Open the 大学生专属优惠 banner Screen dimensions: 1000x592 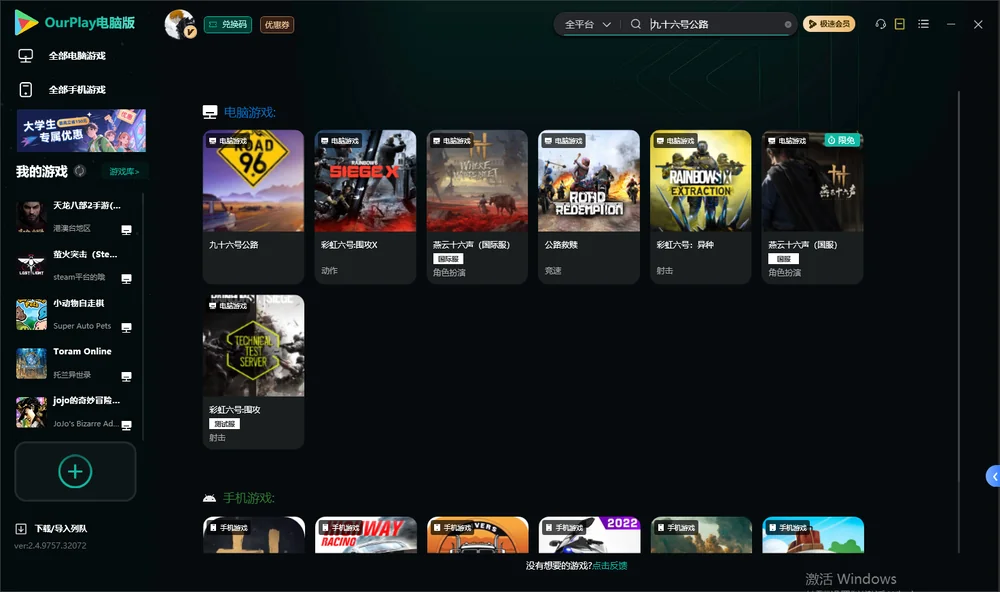pyautogui.click(x=81, y=130)
